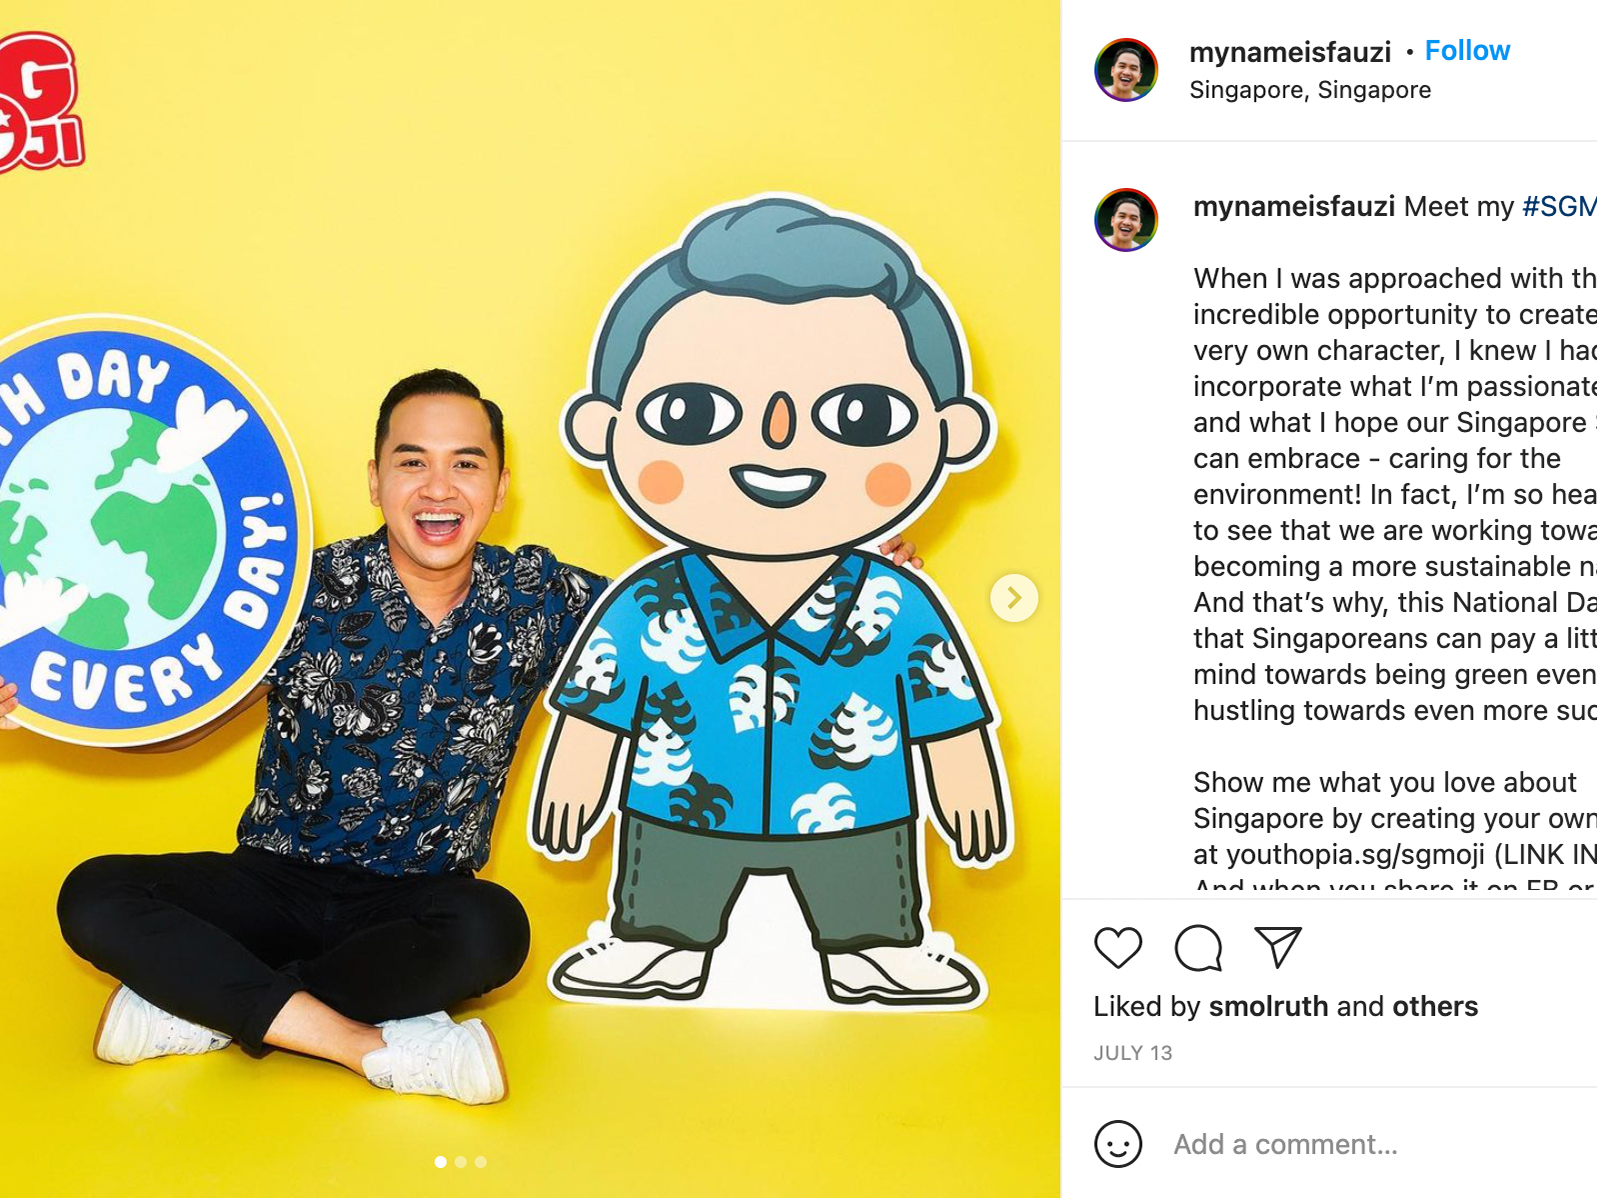Open mynameisfauzi profile from header username

1290,52
